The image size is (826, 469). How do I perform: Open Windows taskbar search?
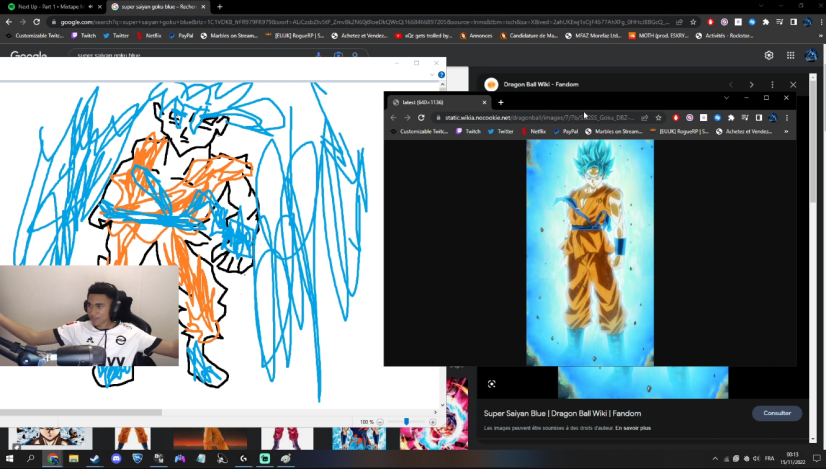click(x=31, y=458)
